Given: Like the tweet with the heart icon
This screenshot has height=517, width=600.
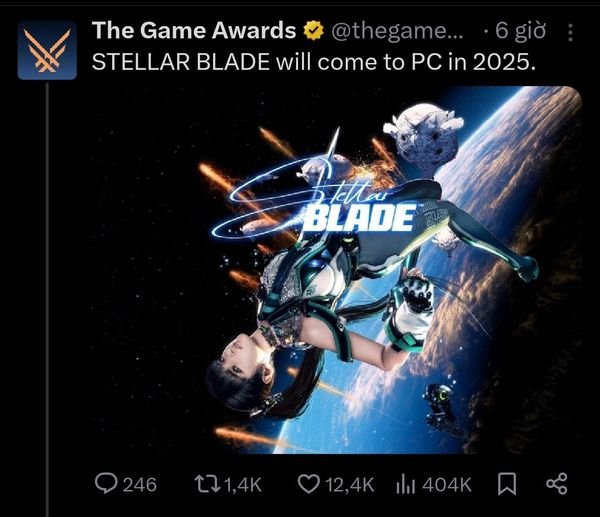Looking at the screenshot, I should [308, 484].
